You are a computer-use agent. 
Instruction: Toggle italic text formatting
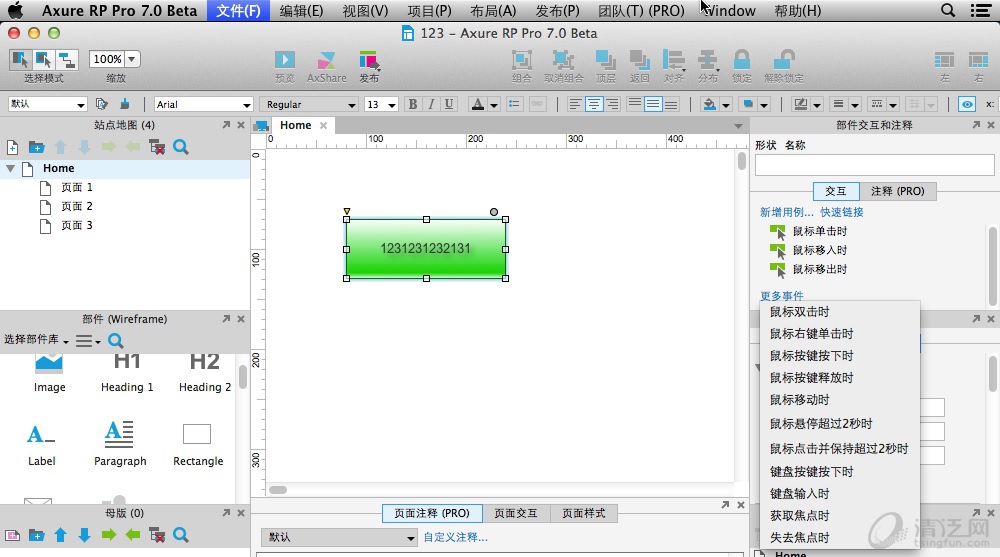[431, 104]
